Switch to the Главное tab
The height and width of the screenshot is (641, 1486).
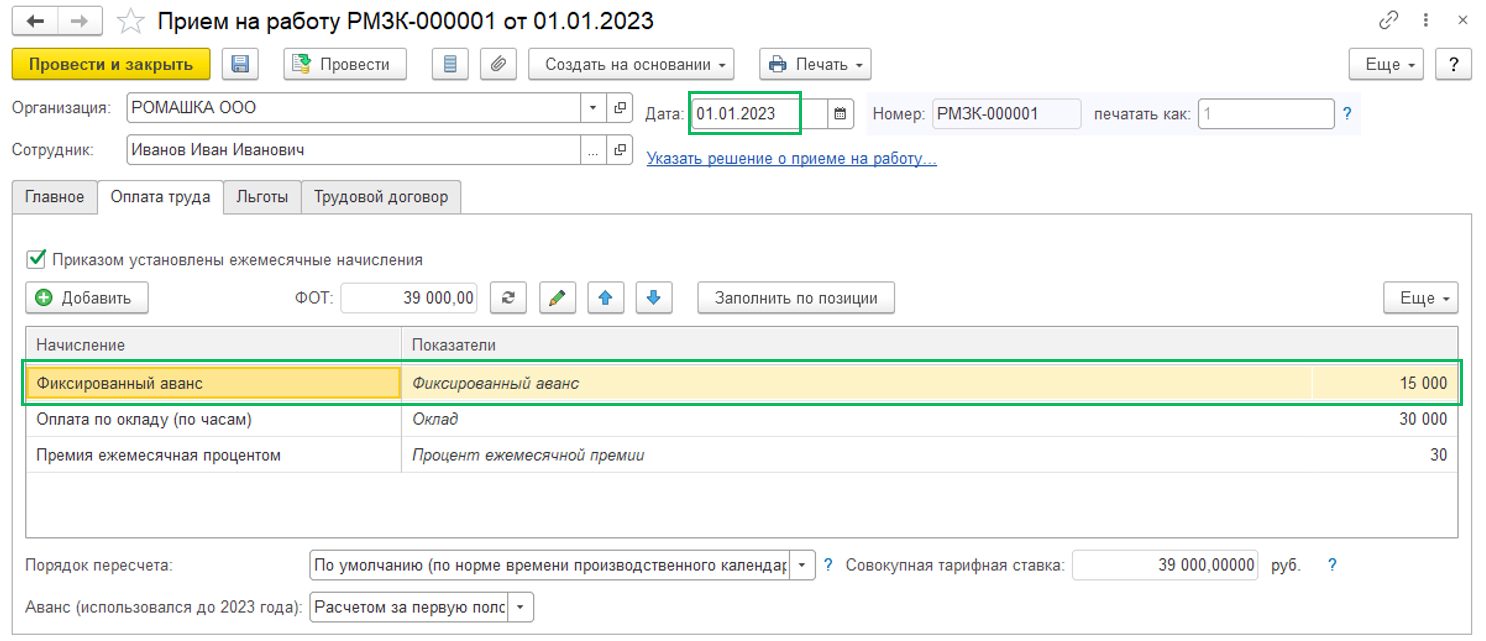[x=54, y=197]
